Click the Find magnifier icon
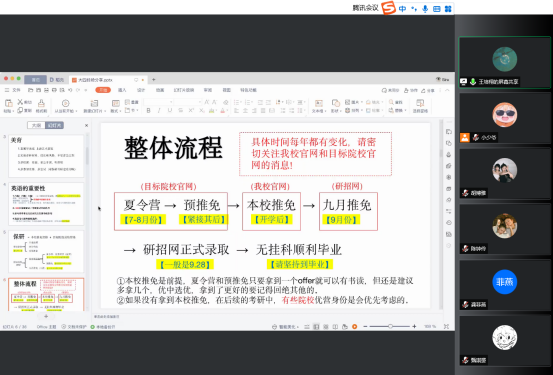The width and height of the screenshot is (553, 375). pyautogui.click(x=391, y=102)
